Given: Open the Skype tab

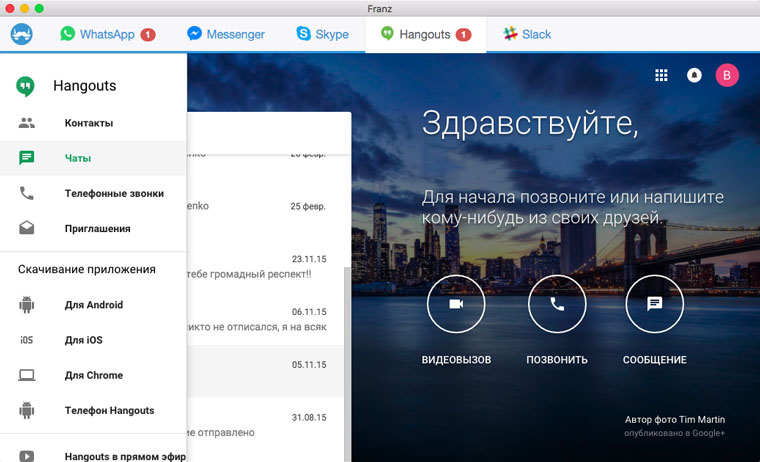Looking at the screenshot, I should [x=322, y=34].
